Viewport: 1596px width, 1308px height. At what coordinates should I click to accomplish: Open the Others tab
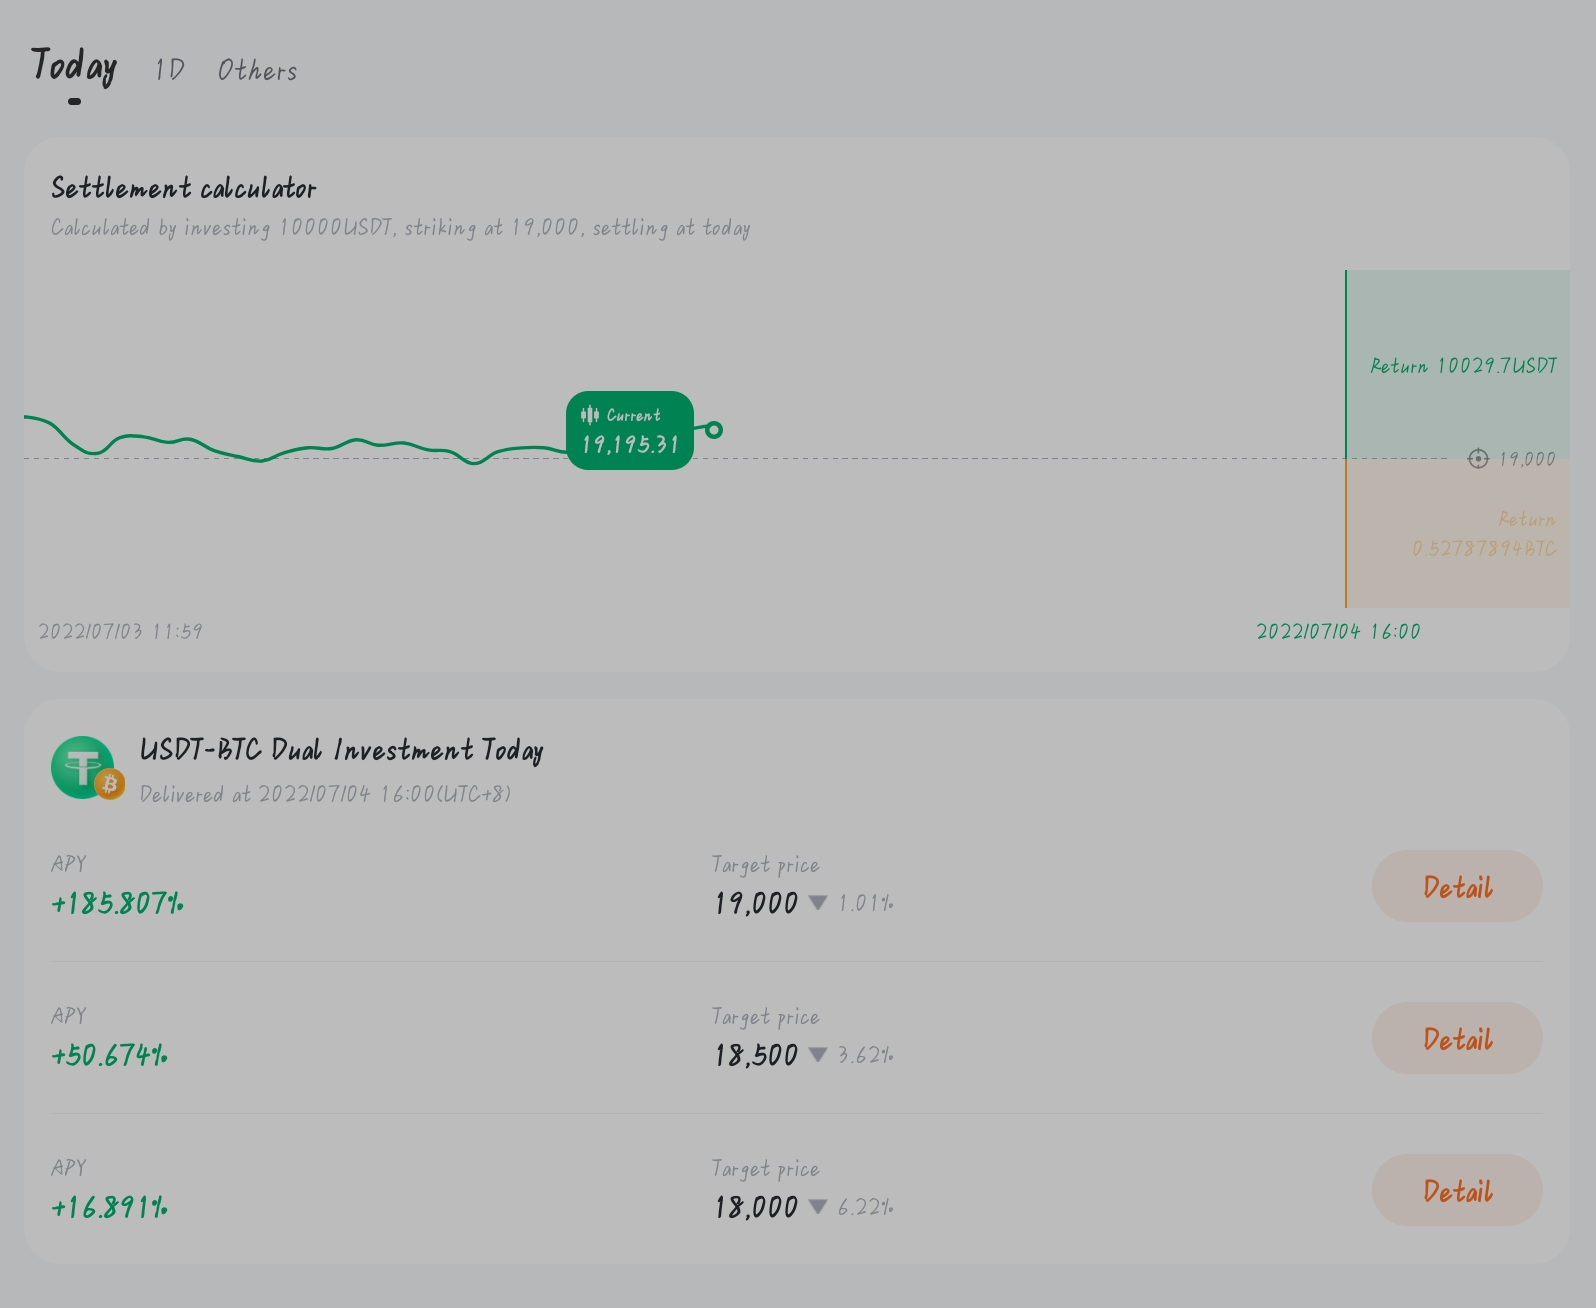[x=257, y=70]
